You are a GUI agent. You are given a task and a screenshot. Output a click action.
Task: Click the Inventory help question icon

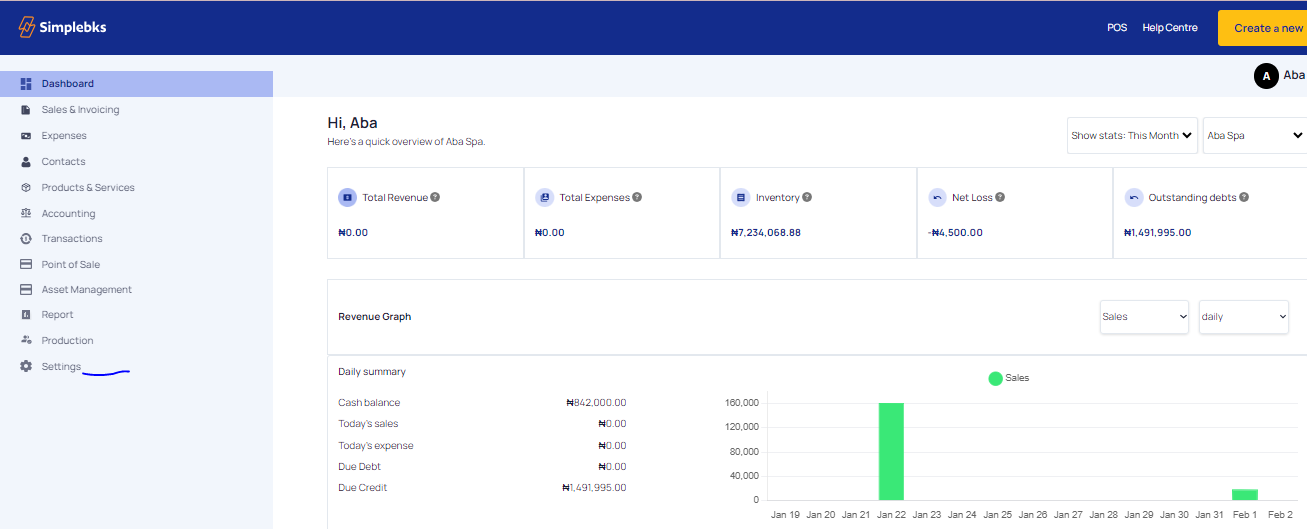(x=807, y=197)
